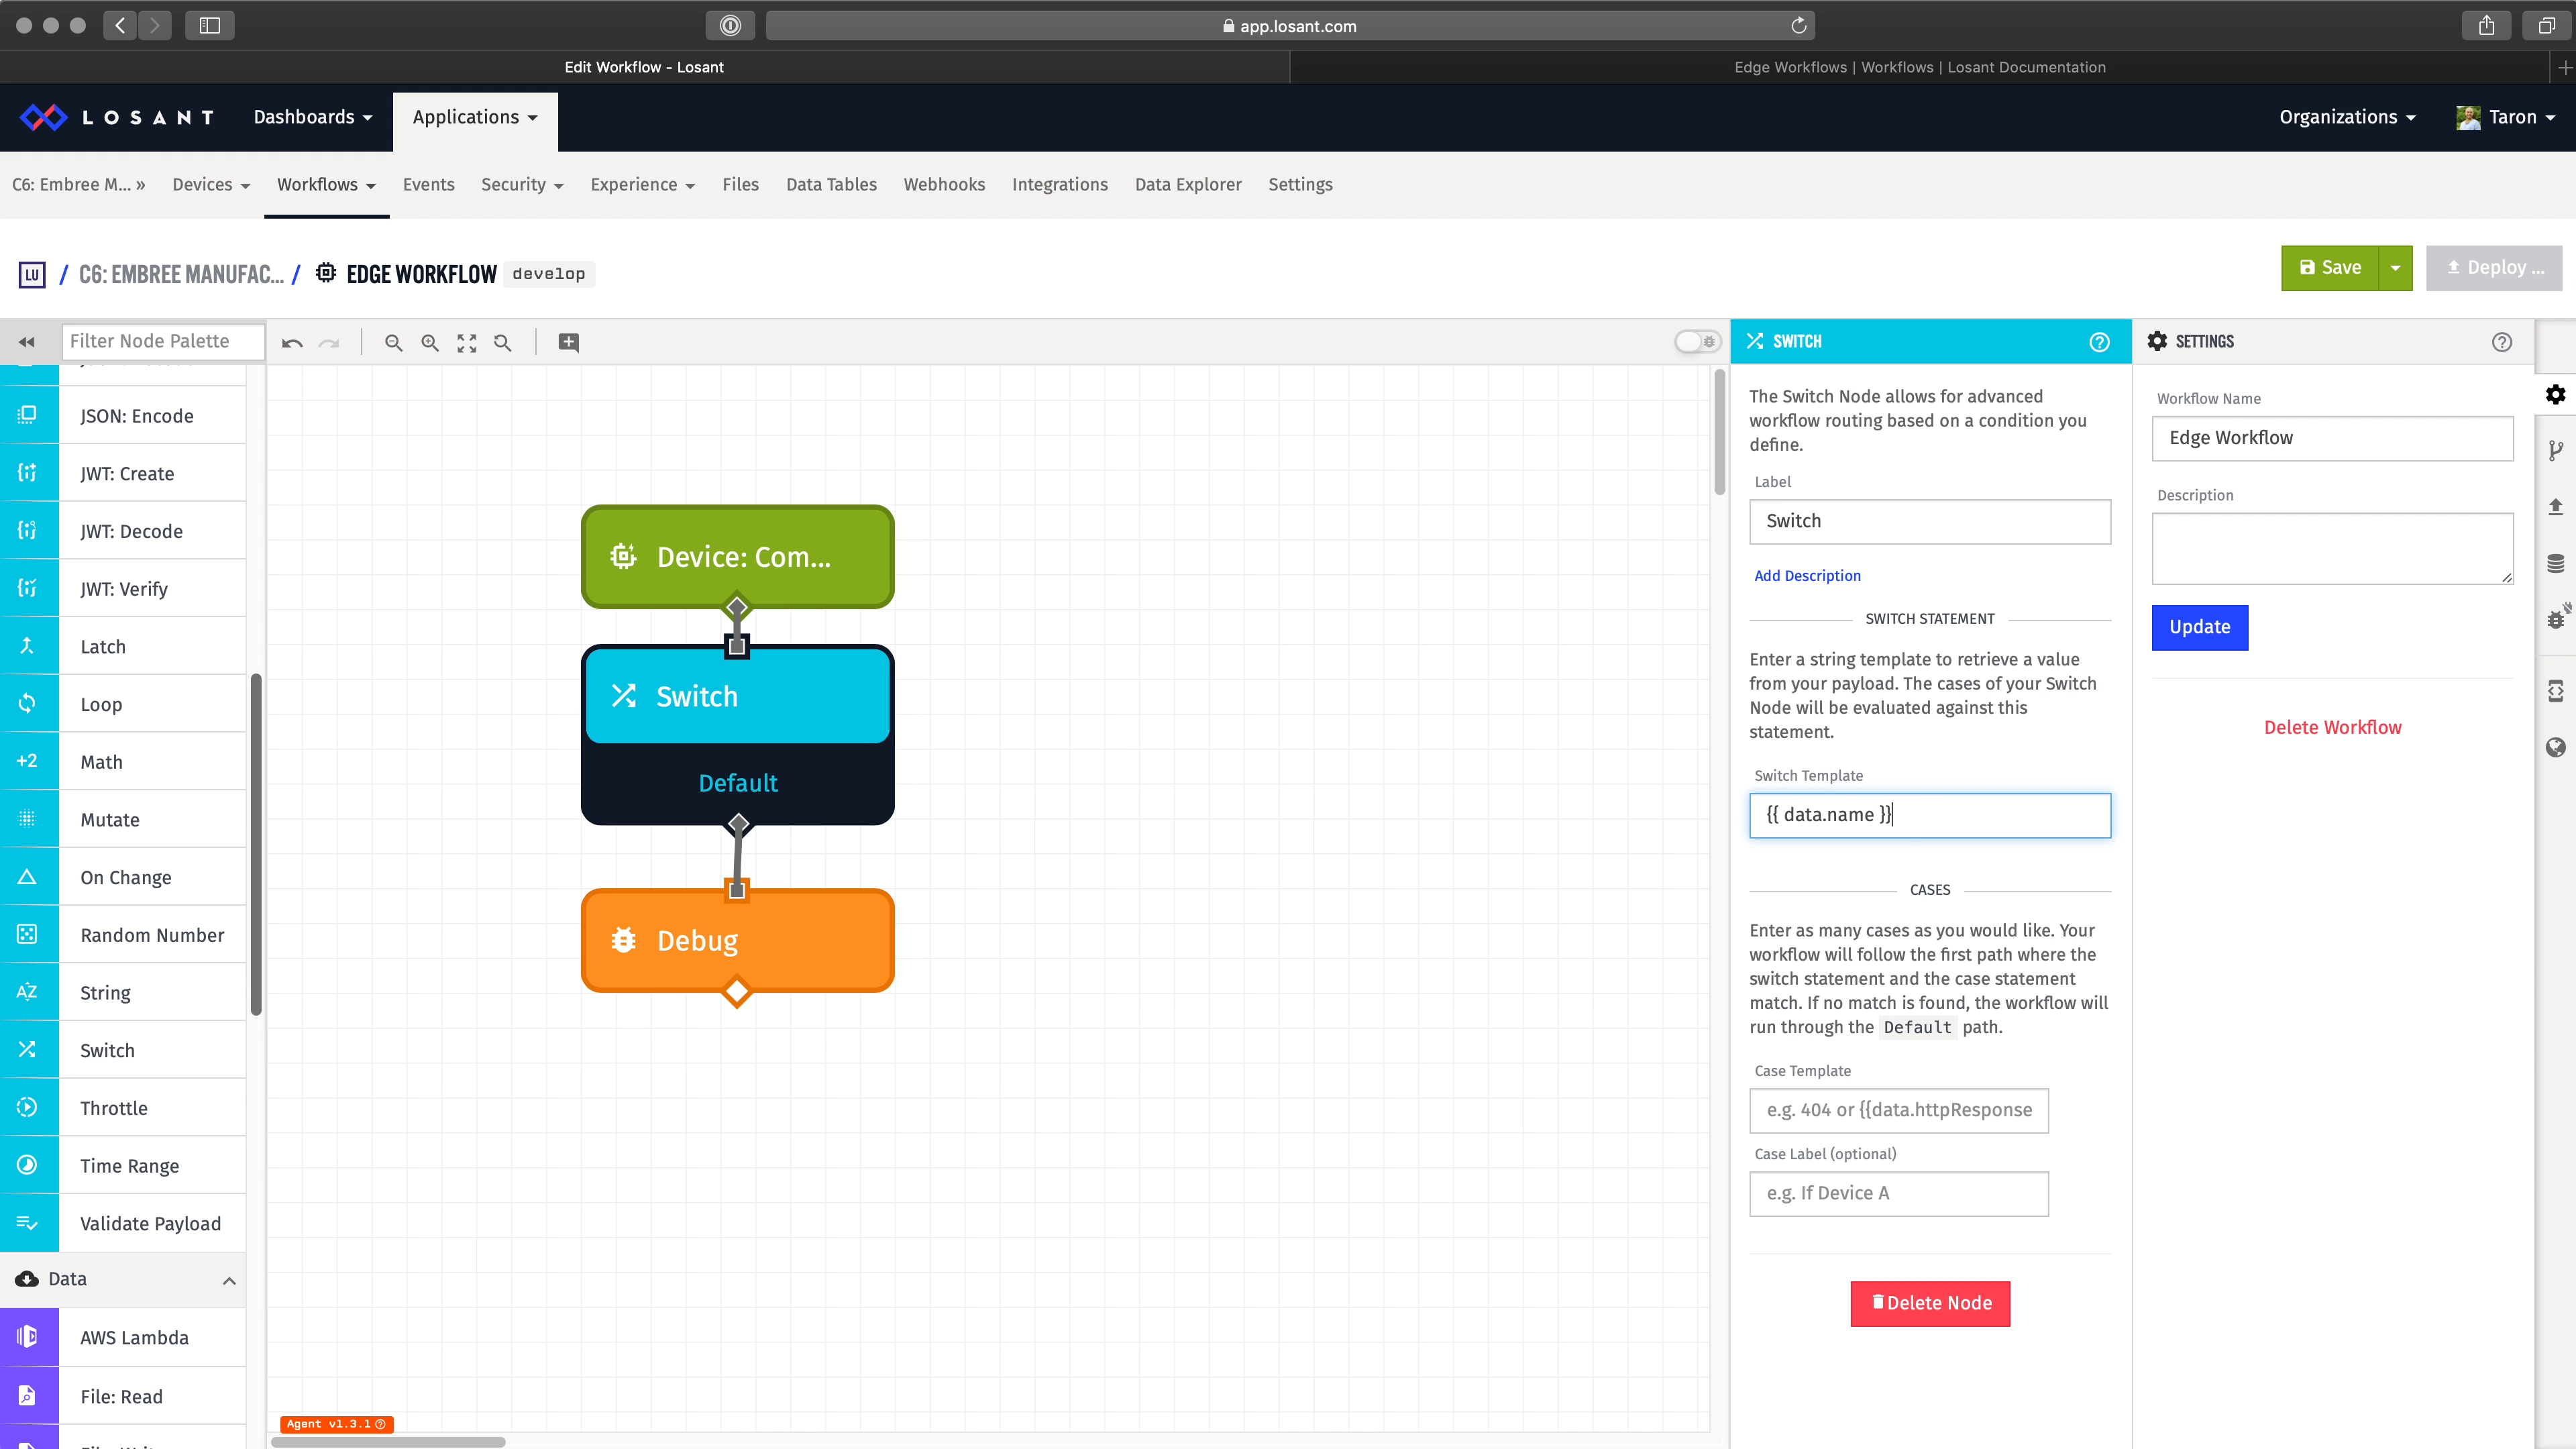Select the Loop node icon in palette
Image resolution: width=2576 pixels, height=1449 pixels.
[x=28, y=704]
